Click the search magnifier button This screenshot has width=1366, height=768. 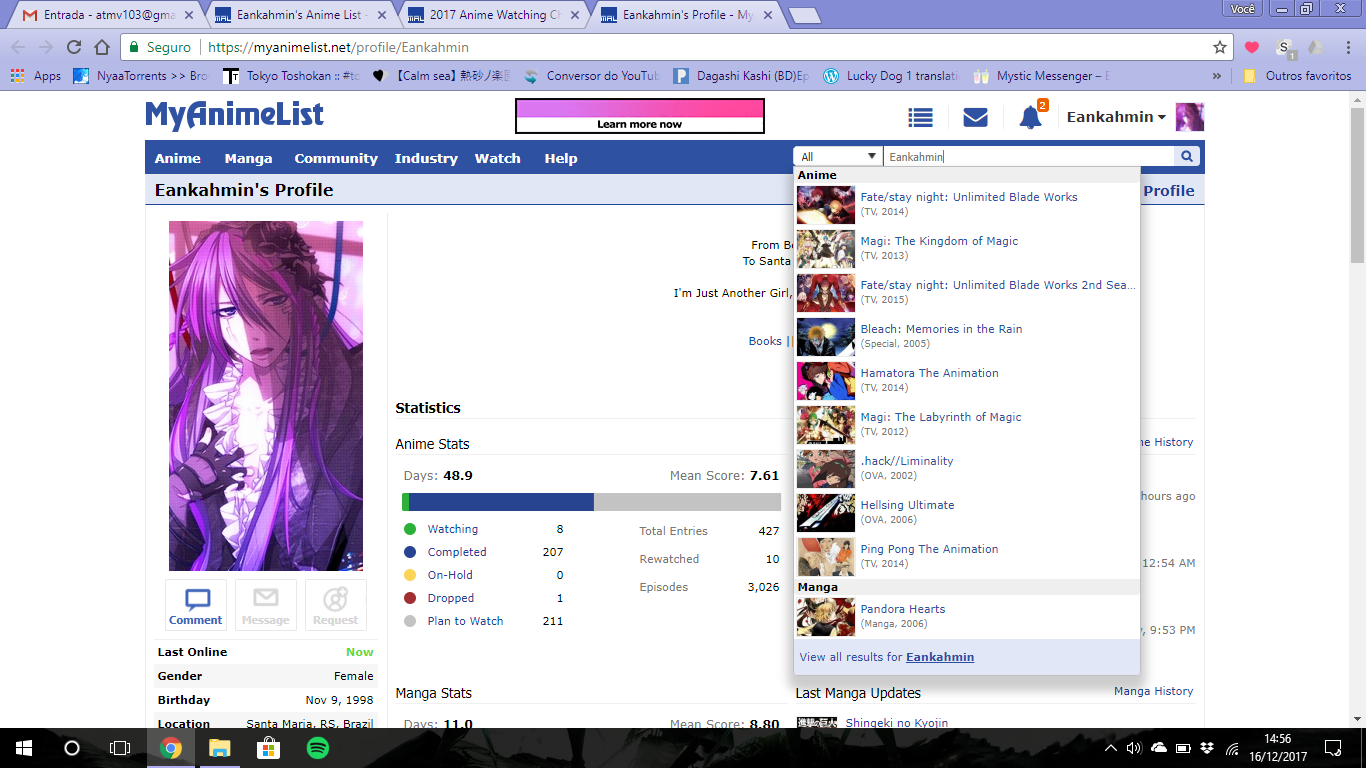click(1187, 156)
